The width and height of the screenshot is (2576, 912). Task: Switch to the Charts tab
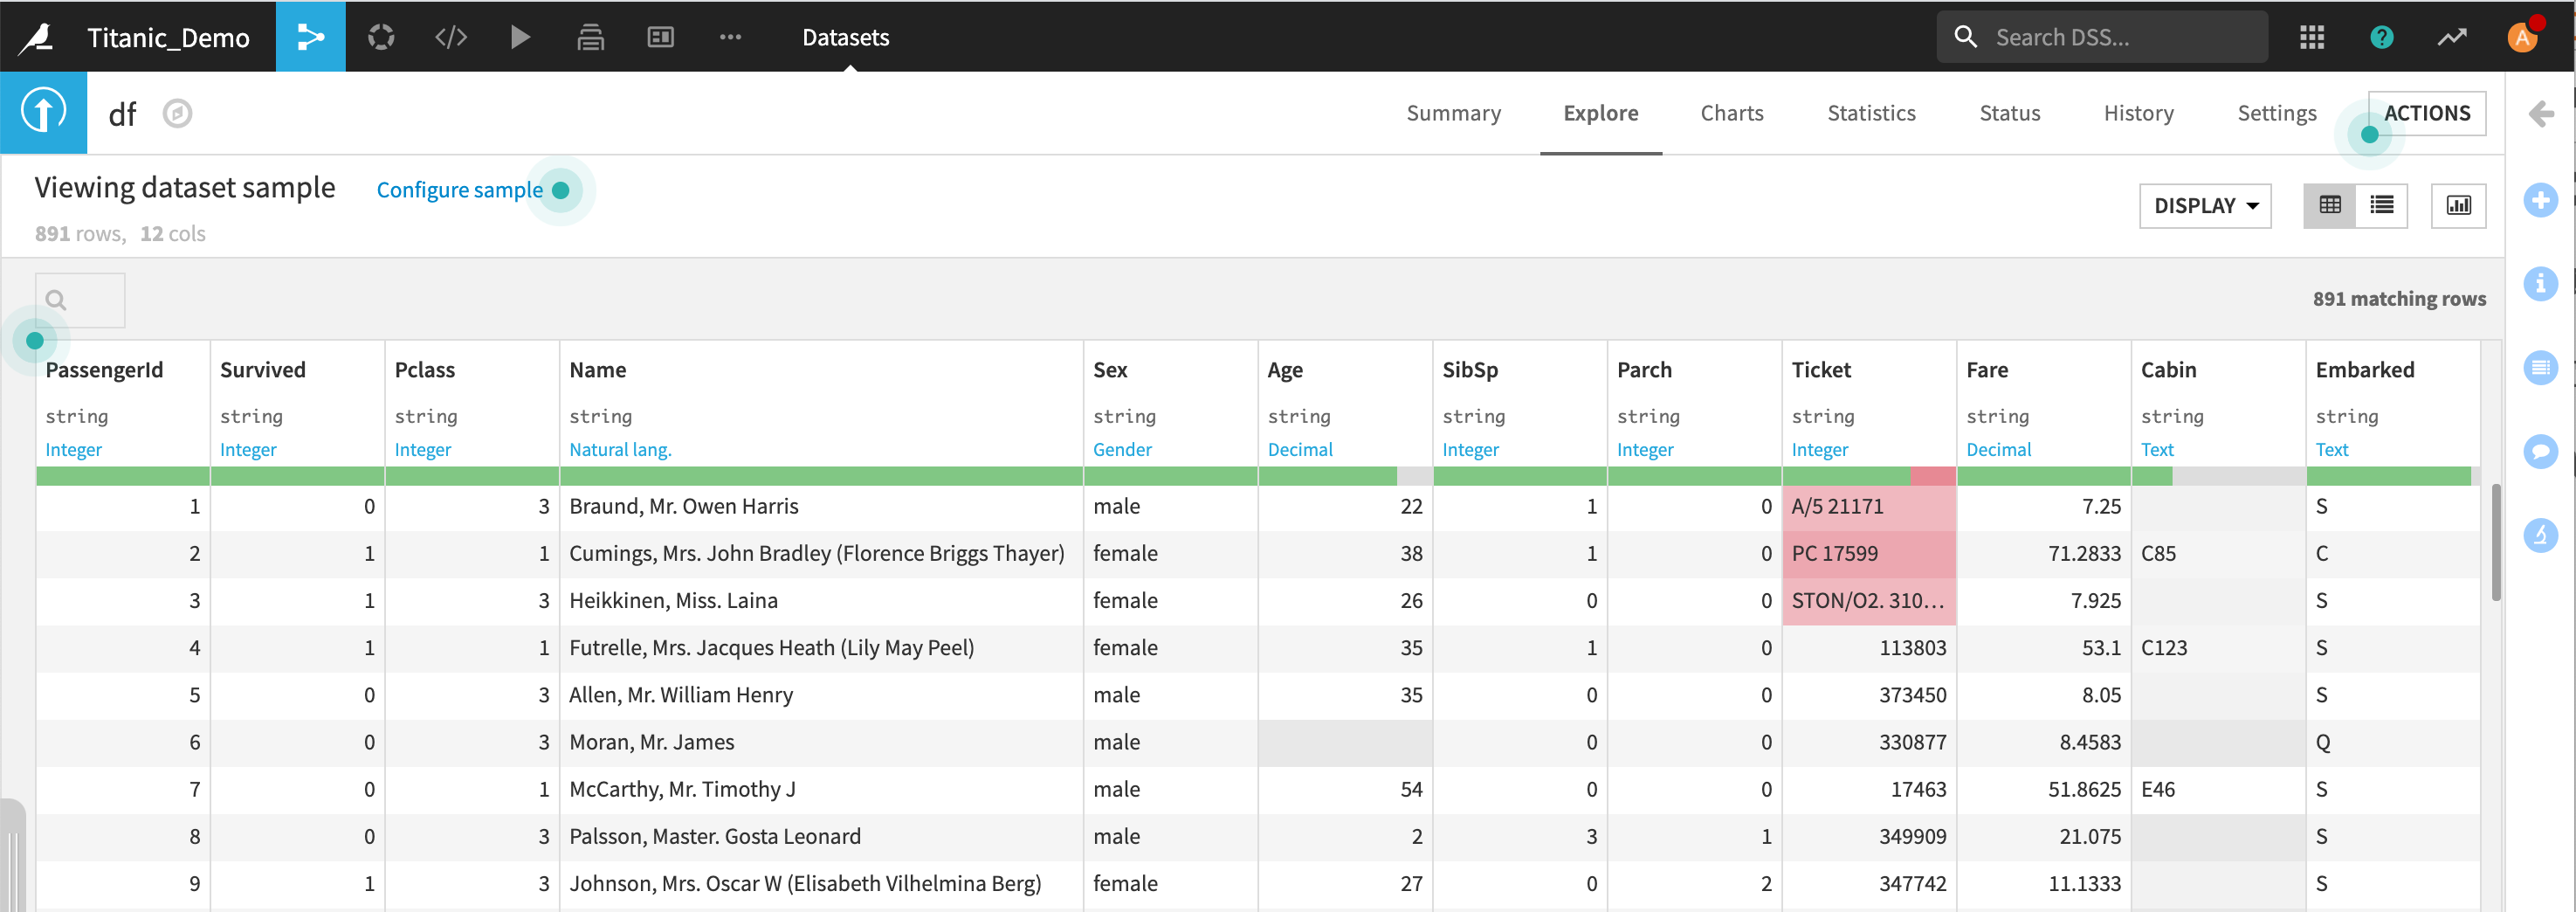pyautogui.click(x=1731, y=113)
